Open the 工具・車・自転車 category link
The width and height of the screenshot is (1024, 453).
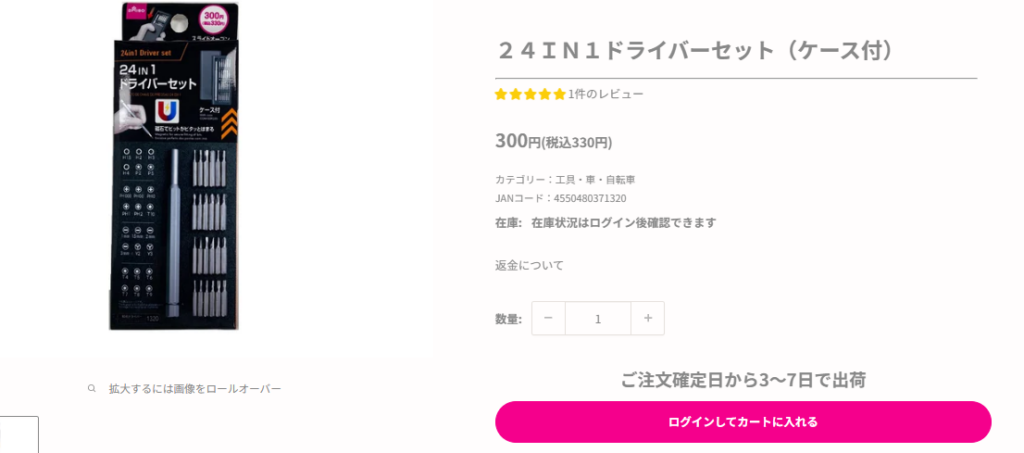pyautogui.click(x=595, y=179)
